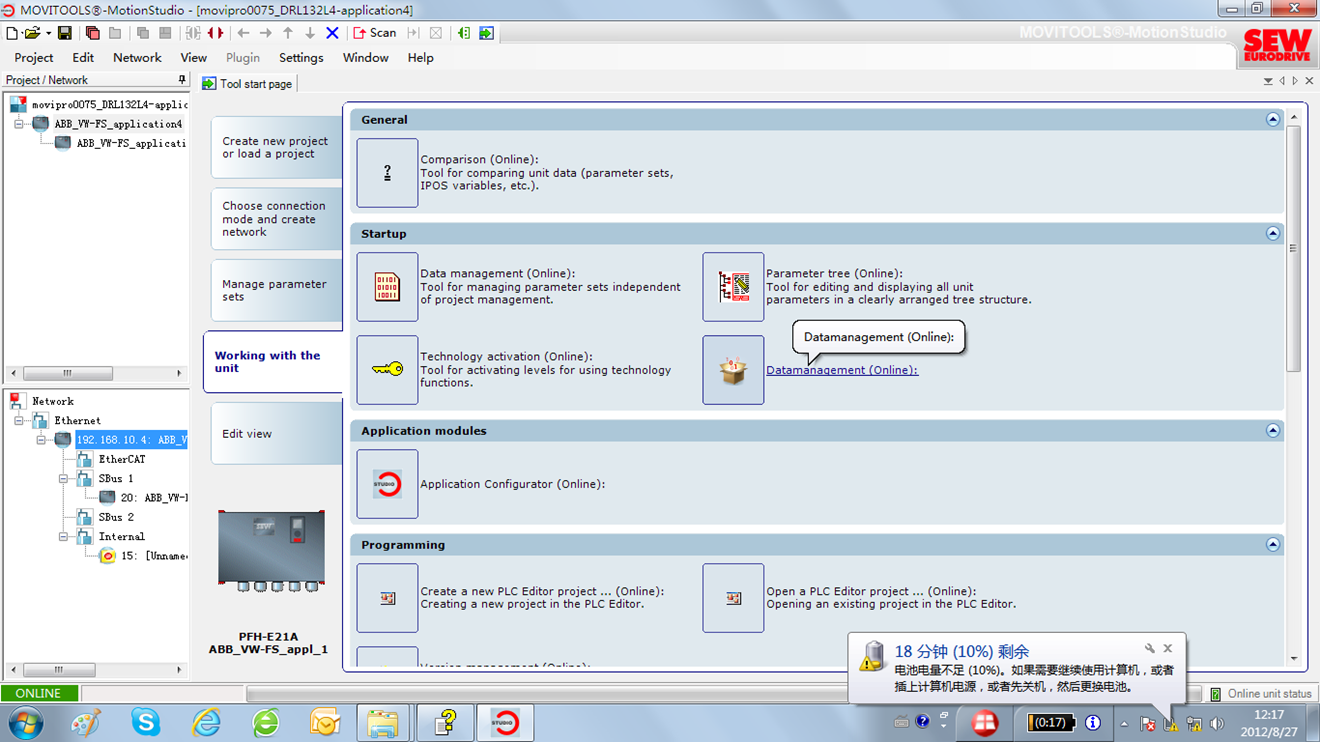The image size is (1320, 742).
Task: Click the Save disk icon in toolbar
Action: [64, 33]
